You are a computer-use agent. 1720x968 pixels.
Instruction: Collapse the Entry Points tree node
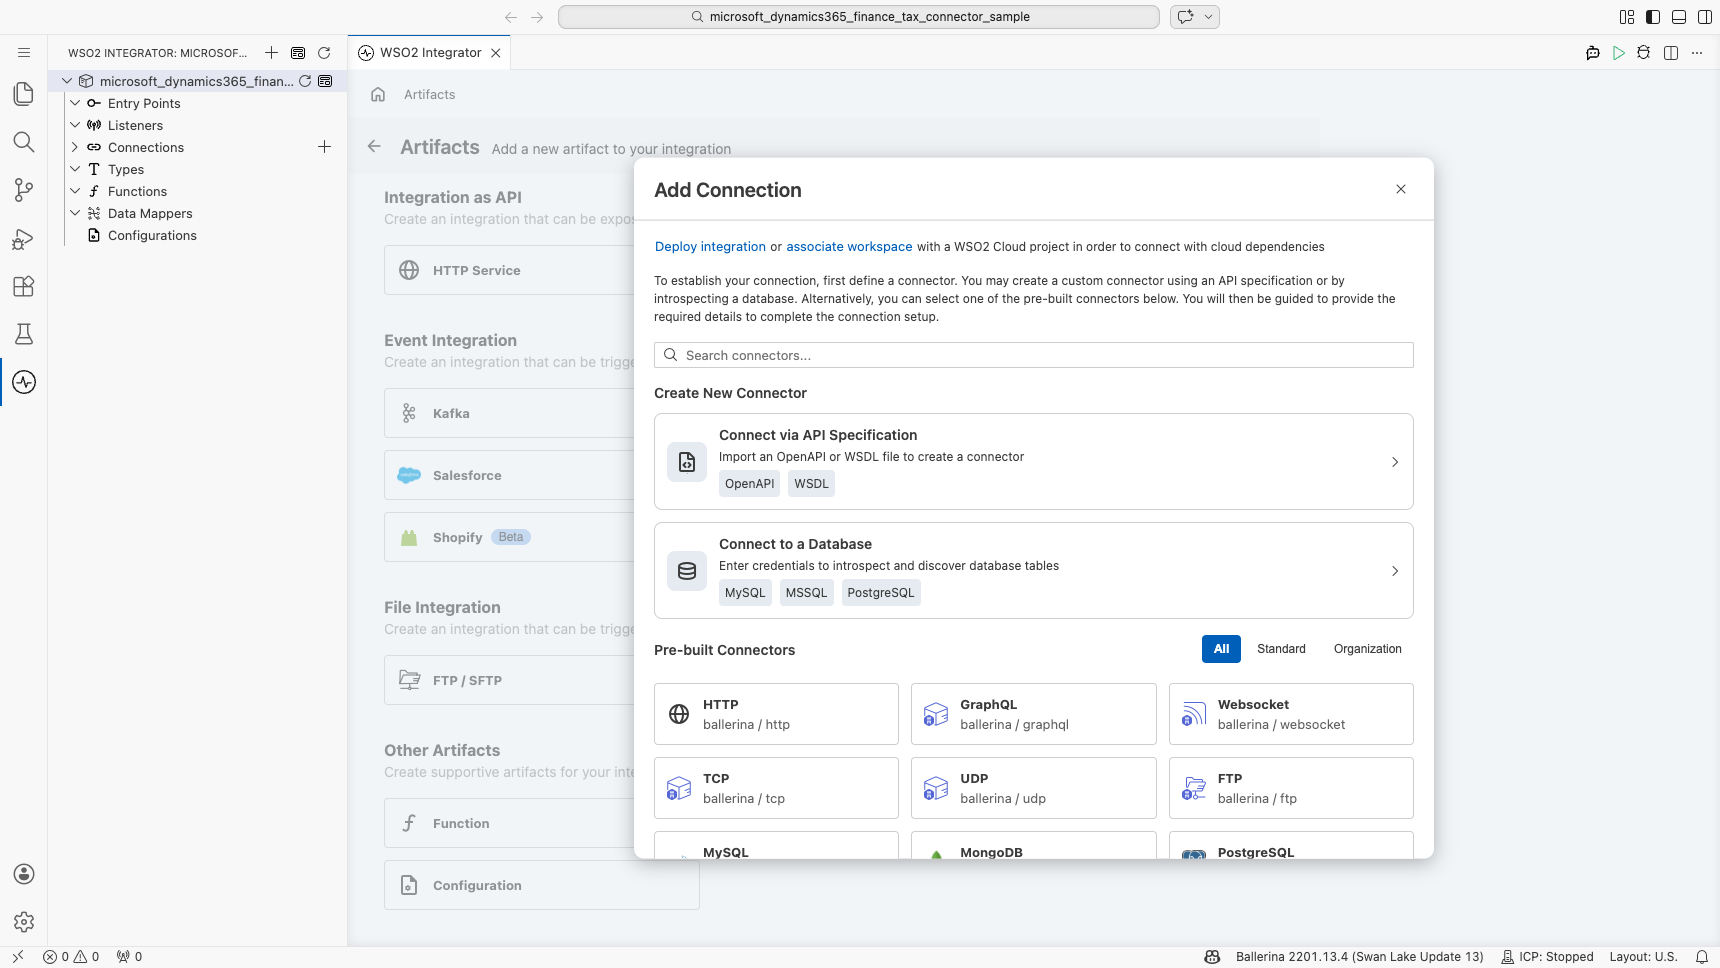75,103
